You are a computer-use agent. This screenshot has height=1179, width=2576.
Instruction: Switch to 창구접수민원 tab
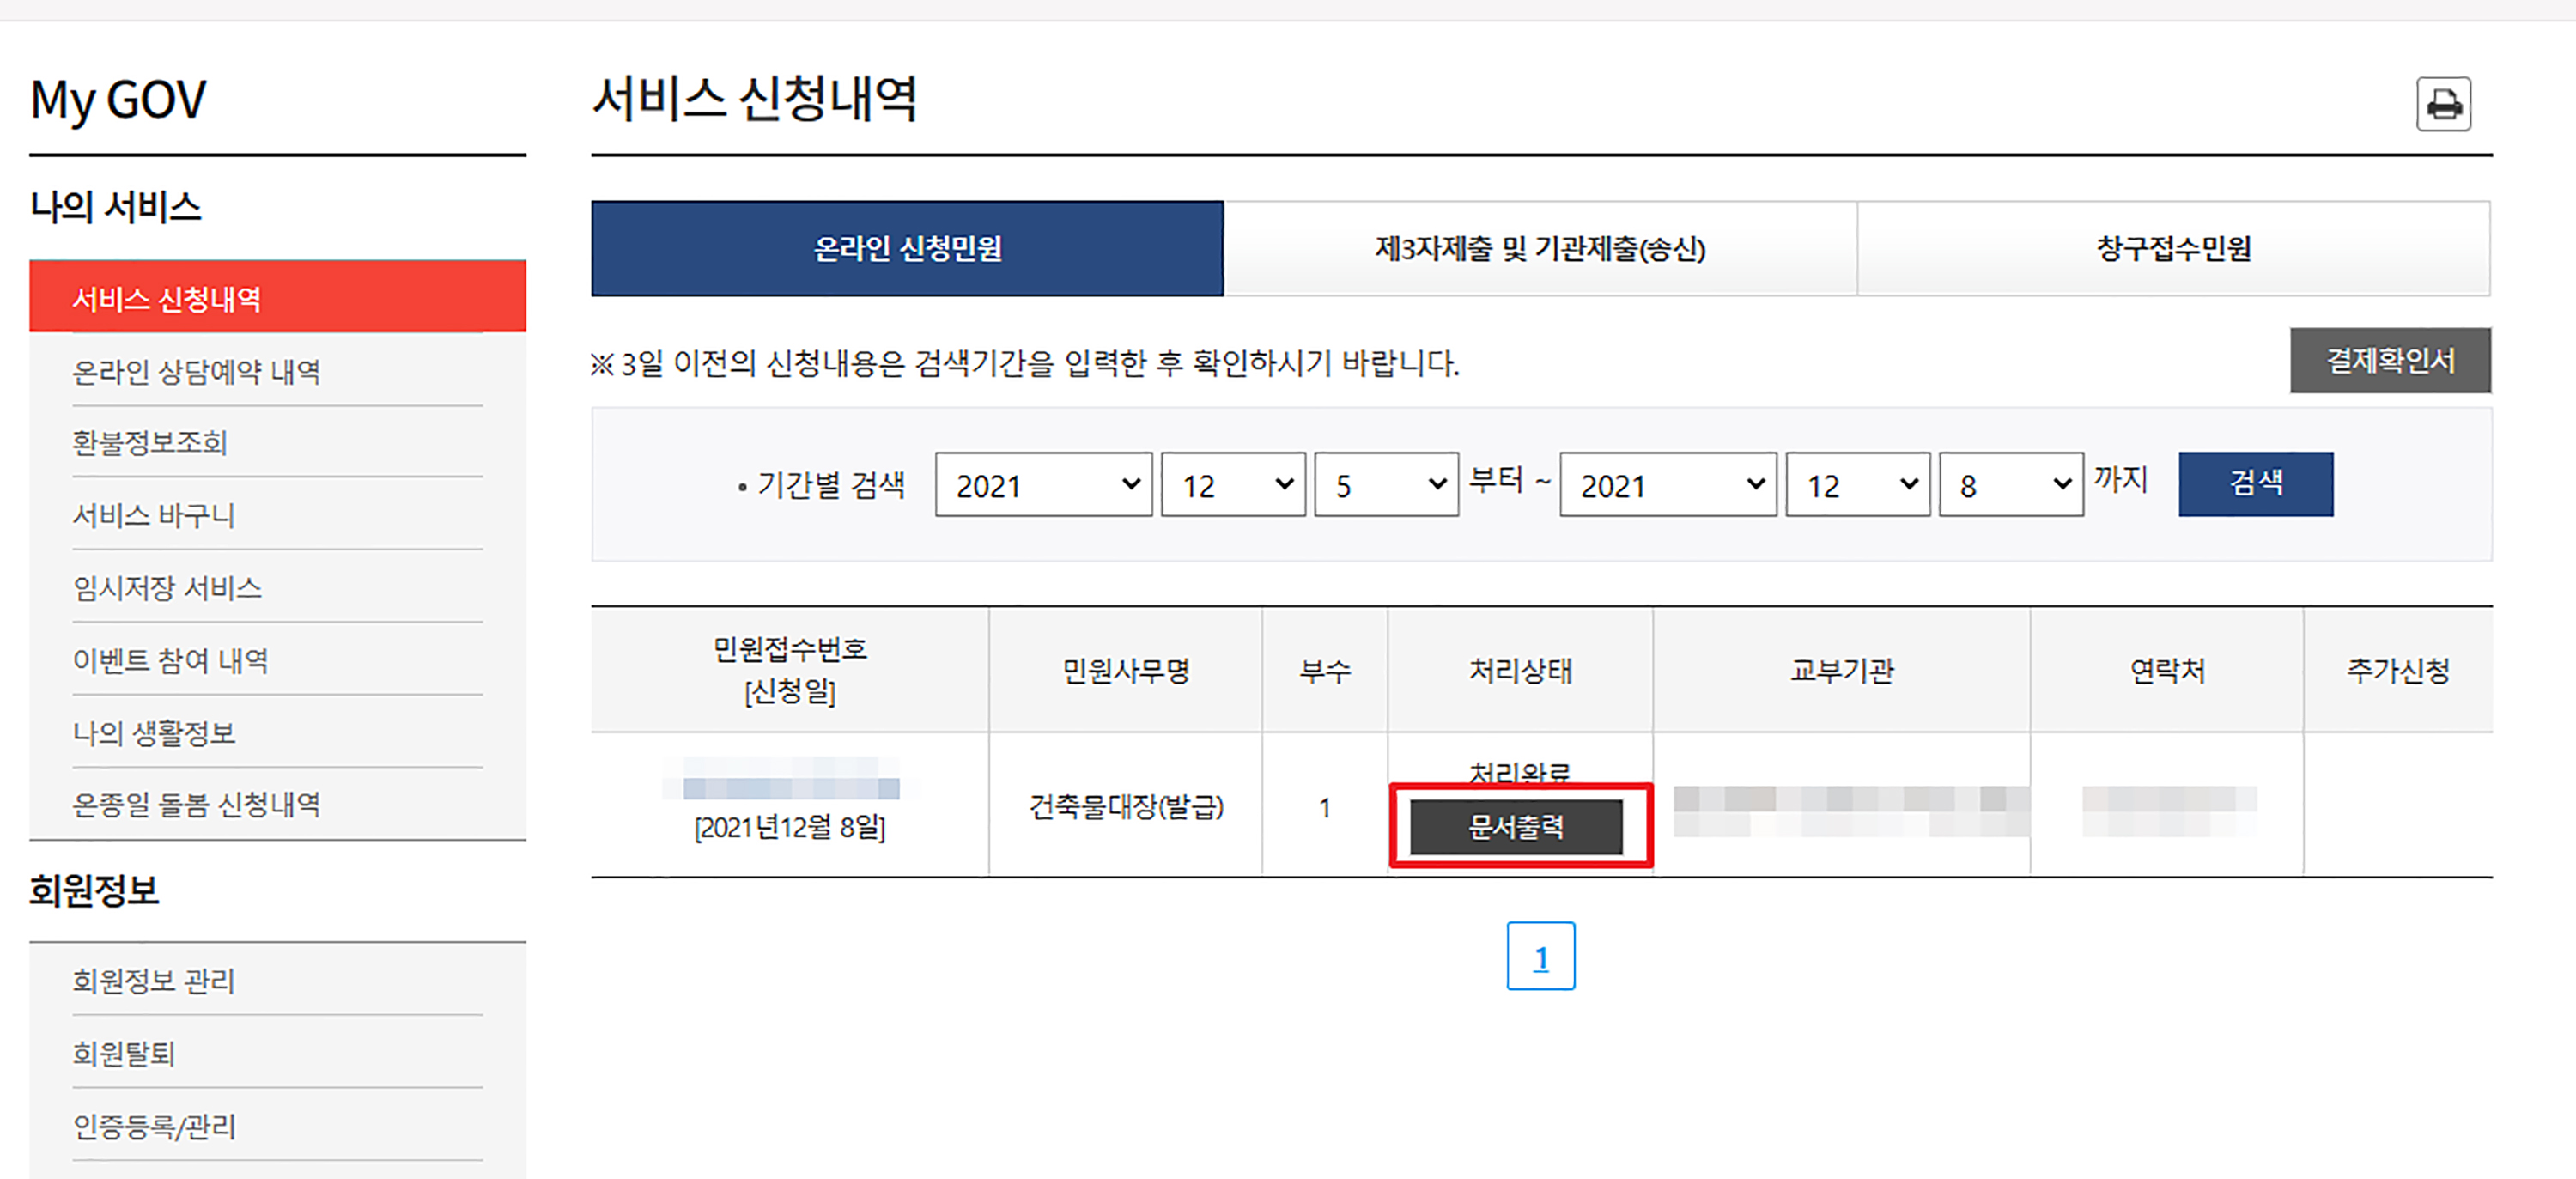pyautogui.click(x=2173, y=249)
